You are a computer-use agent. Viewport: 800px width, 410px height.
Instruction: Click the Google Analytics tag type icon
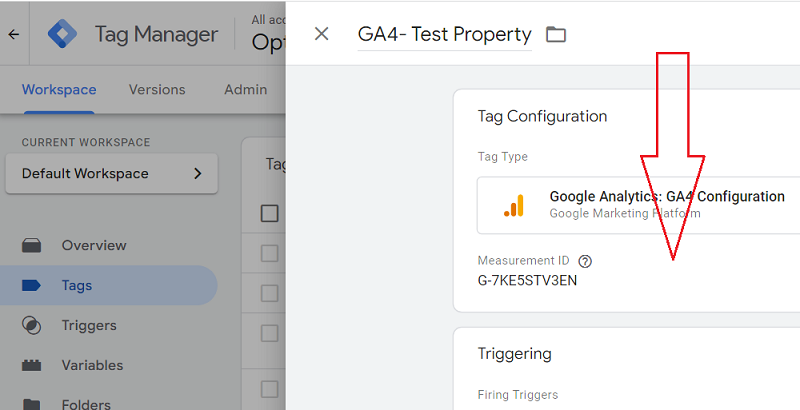tap(513, 205)
